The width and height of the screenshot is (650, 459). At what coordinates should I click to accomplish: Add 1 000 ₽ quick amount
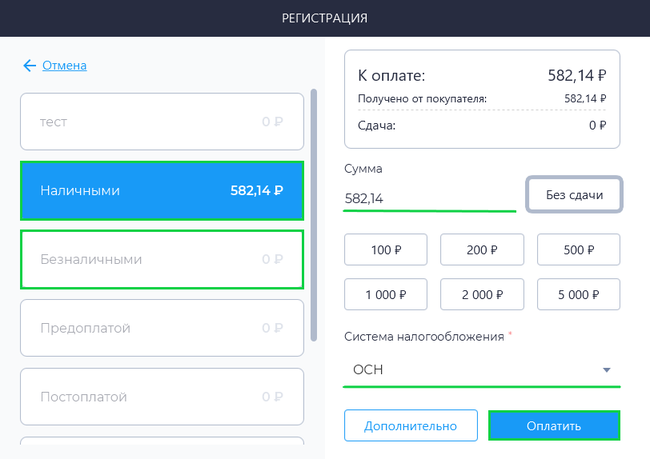[x=386, y=294]
